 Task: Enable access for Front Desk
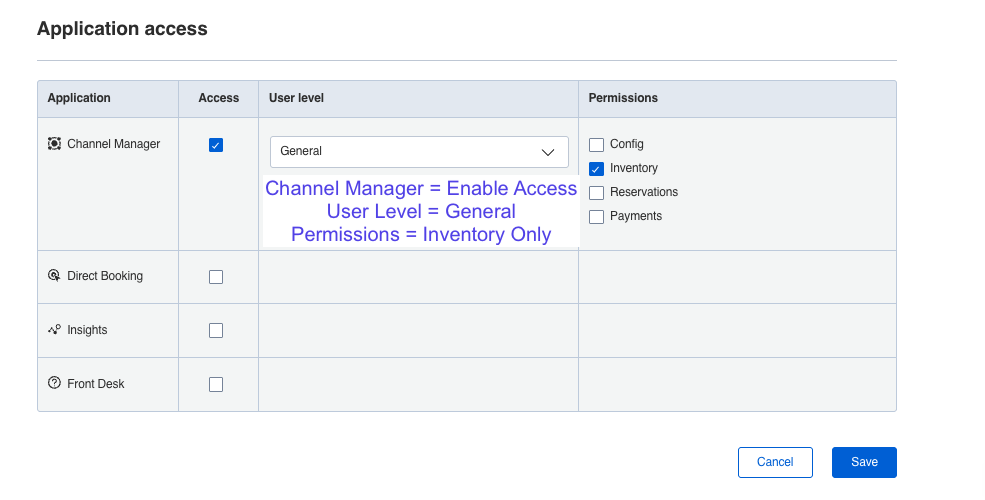216,385
